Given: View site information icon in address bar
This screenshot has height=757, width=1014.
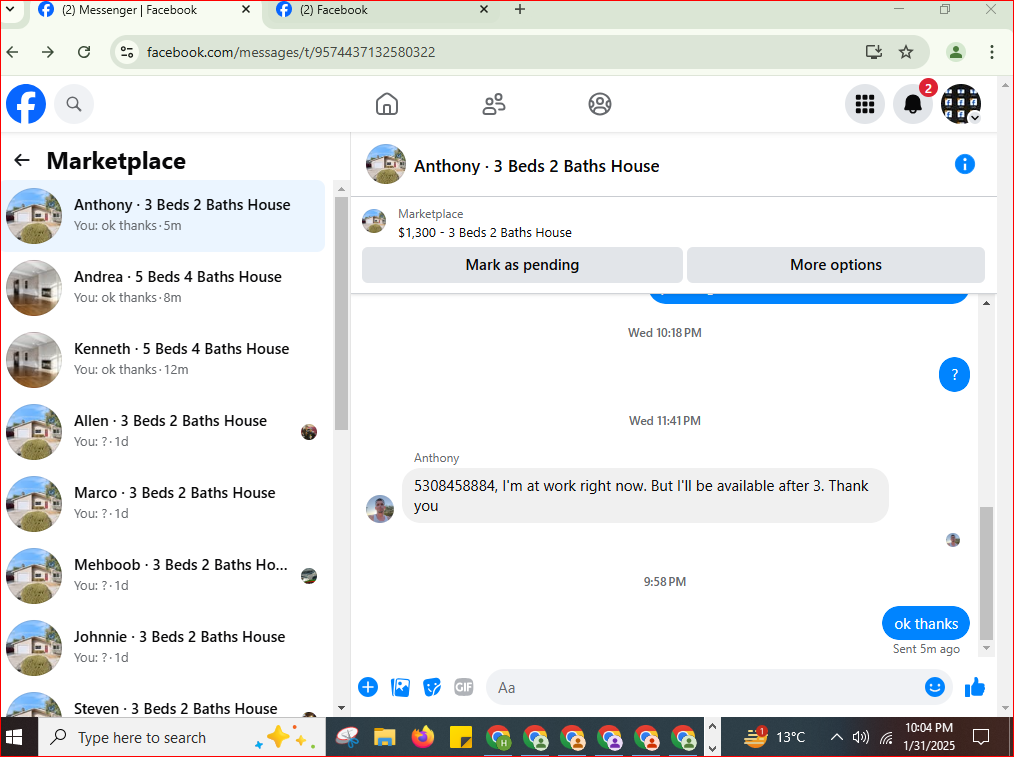Looking at the screenshot, I should coord(127,52).
